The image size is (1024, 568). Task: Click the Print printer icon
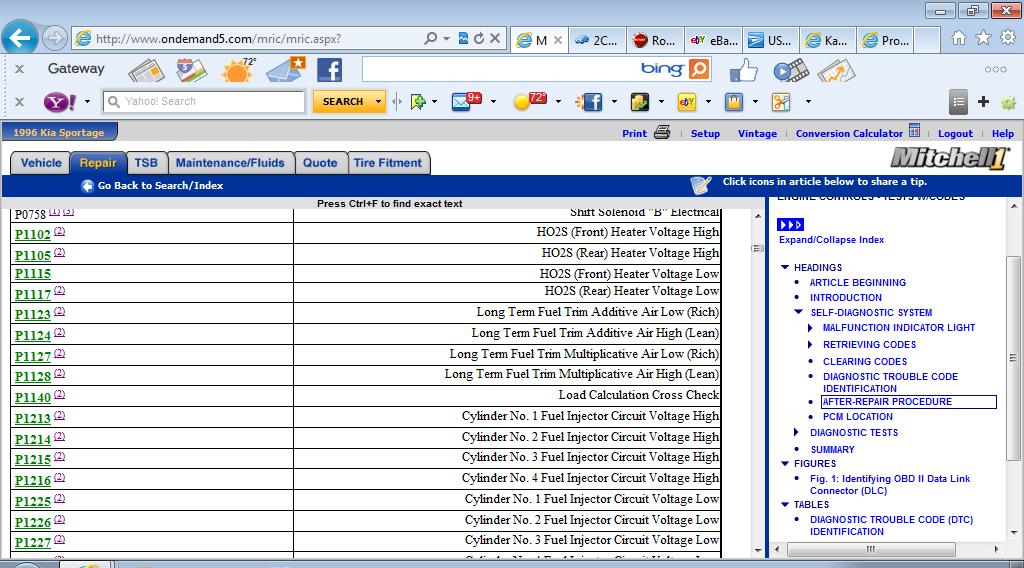pos(661,132)
